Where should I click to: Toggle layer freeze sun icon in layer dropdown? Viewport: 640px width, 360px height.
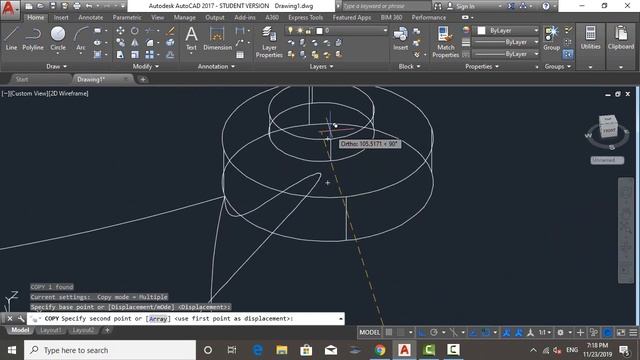pos(300,31)
